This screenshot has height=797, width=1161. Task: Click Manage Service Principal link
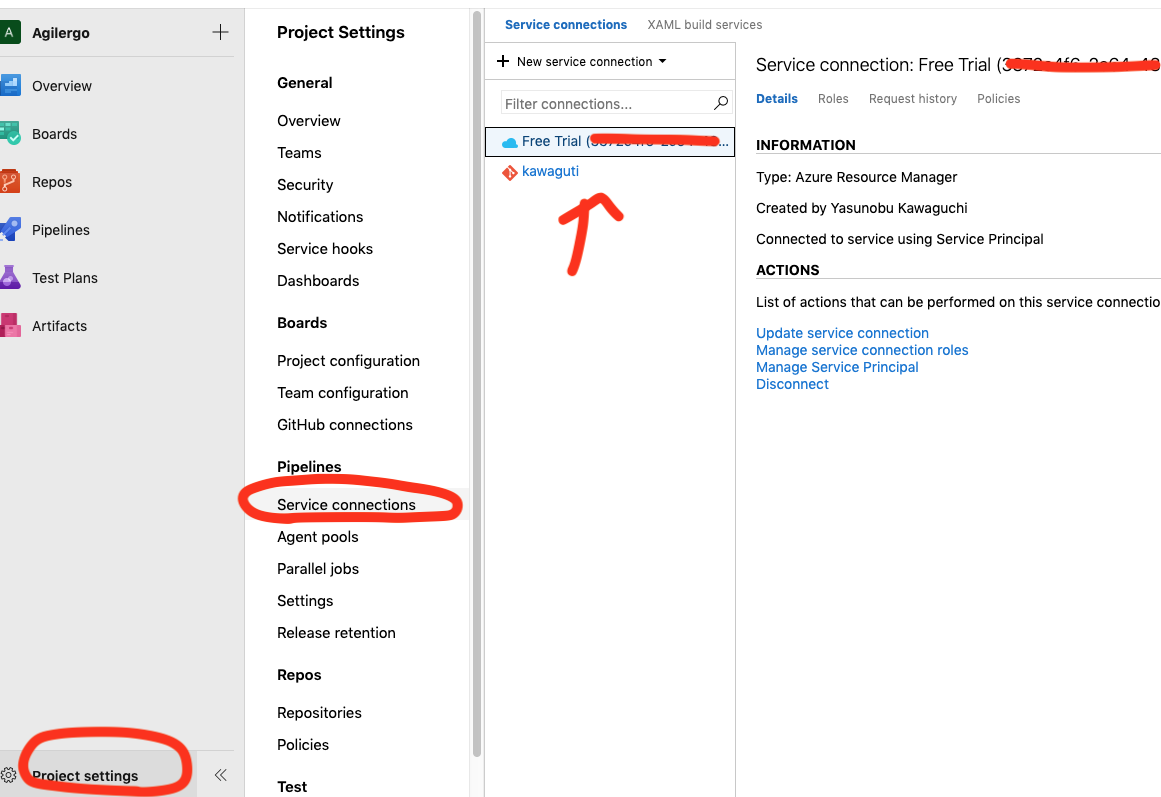pyautogui.click(x=837, y=367)
